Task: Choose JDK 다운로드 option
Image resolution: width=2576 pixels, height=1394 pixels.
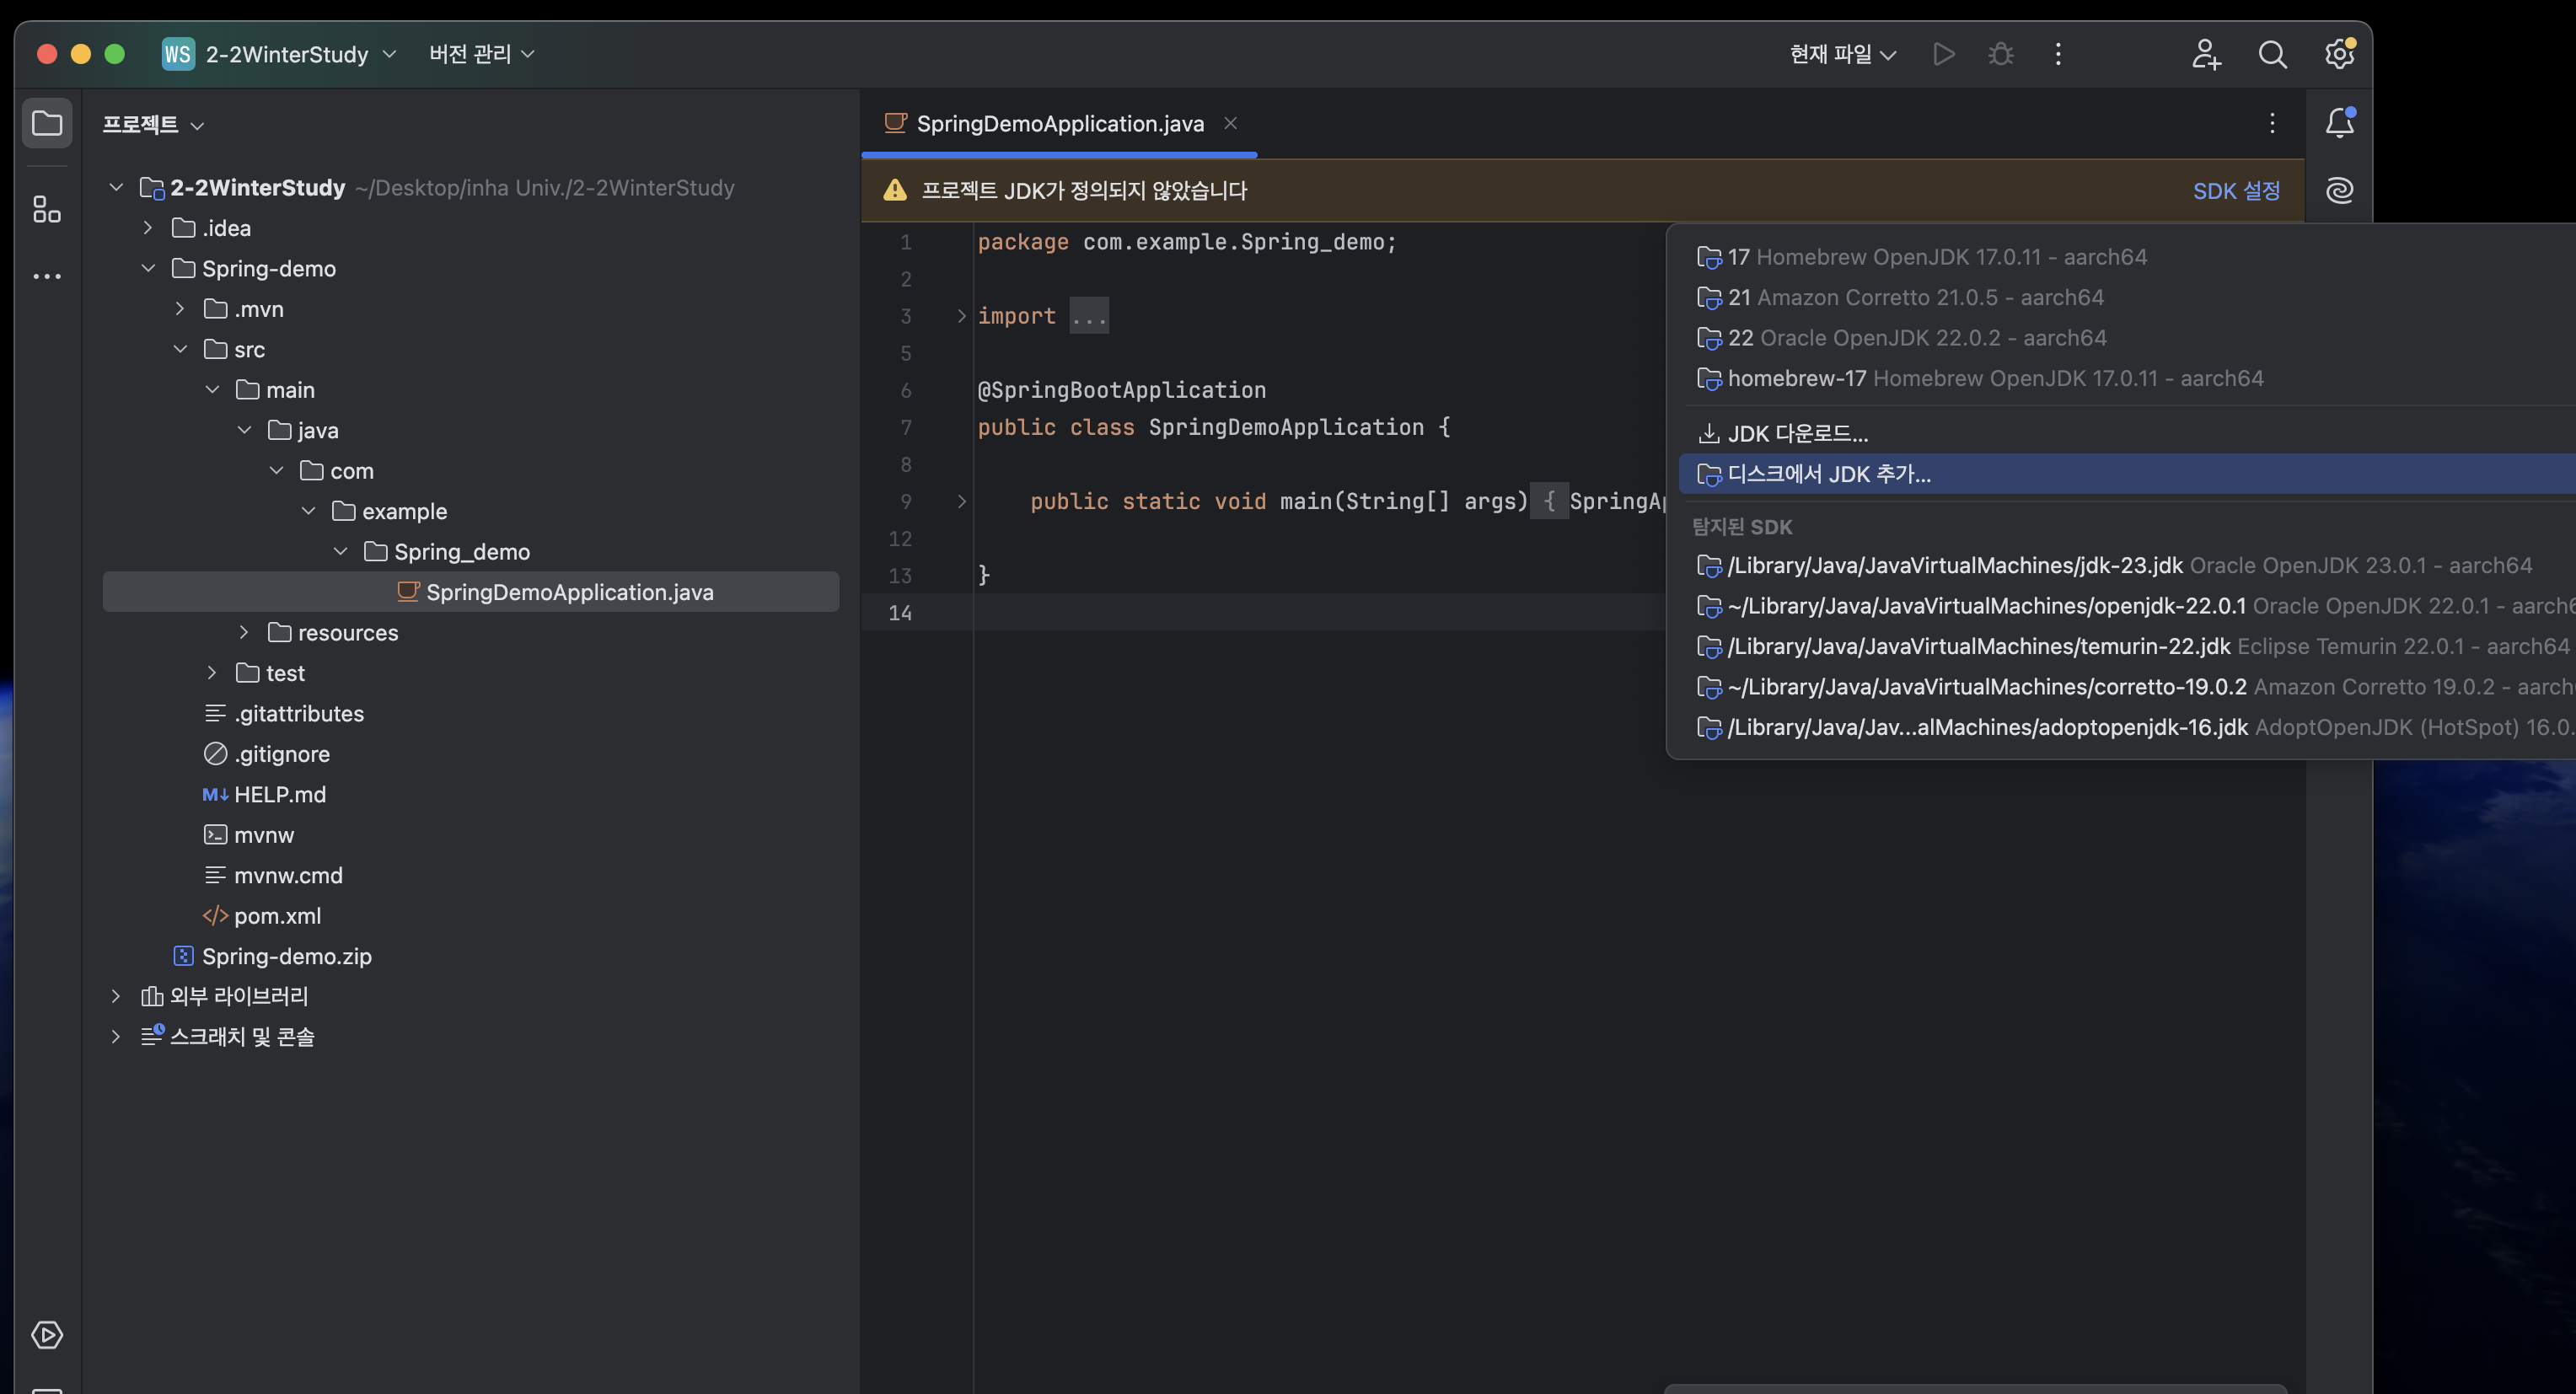Action: pyautogui.click(x=1796, y=434)
